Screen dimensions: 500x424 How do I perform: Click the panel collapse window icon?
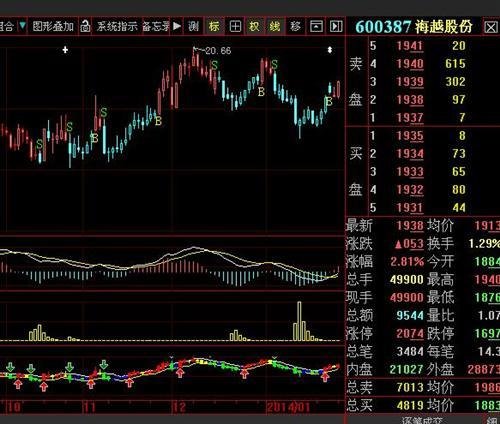[316, 26]
